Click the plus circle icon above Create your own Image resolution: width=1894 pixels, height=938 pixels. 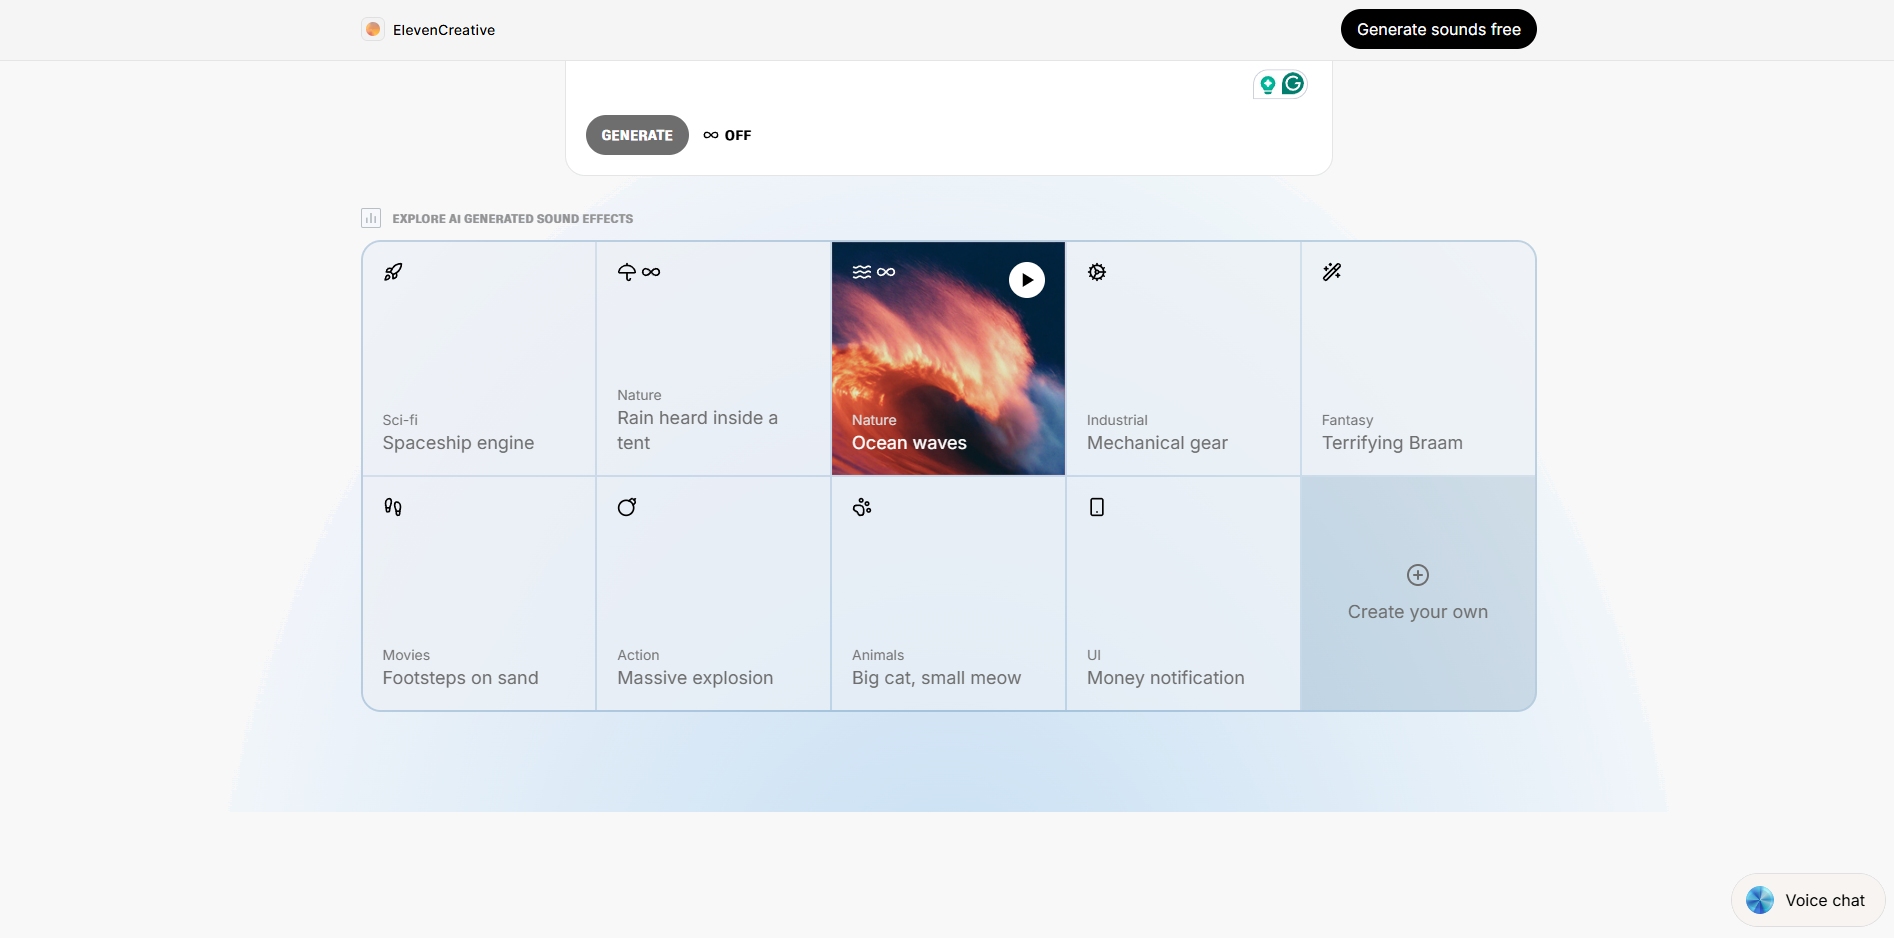(x=1418, y=575)
